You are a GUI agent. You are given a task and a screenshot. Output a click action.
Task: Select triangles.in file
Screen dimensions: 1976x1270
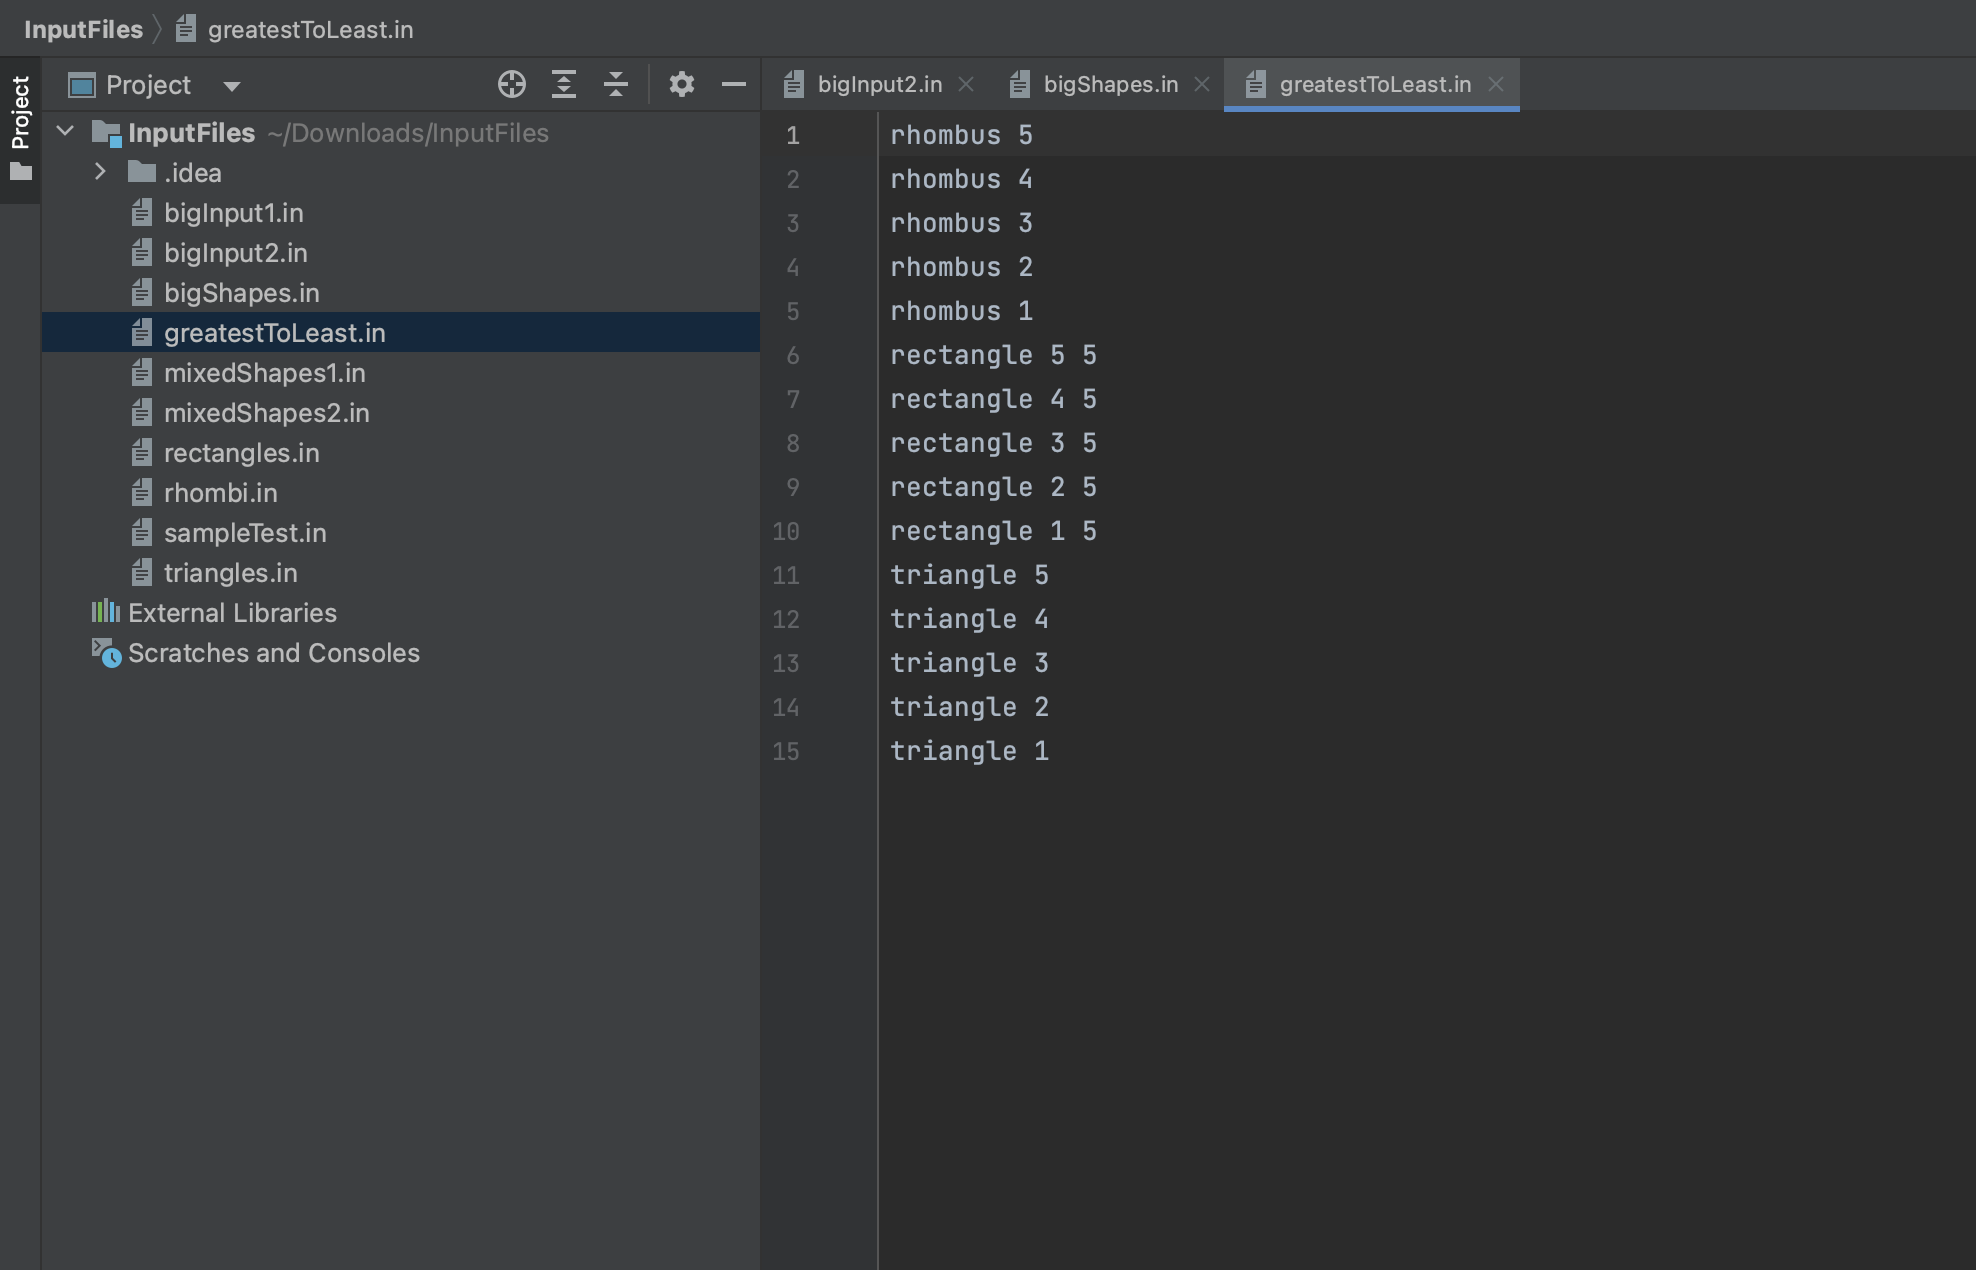pos(230,573)
